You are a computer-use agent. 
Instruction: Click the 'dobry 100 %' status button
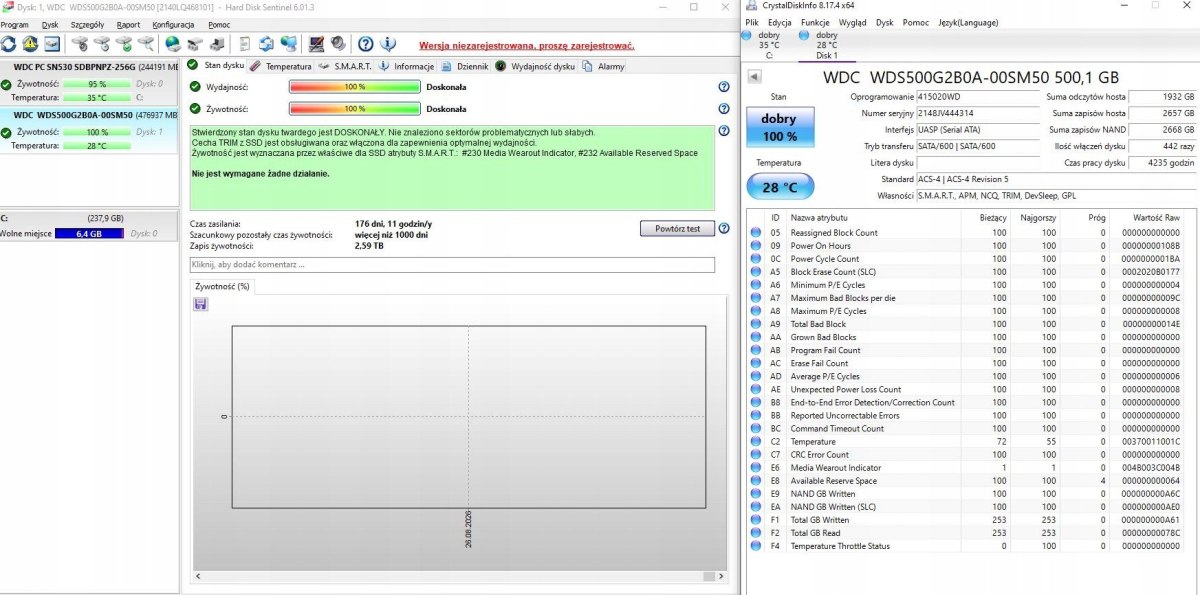pos(779,127)
